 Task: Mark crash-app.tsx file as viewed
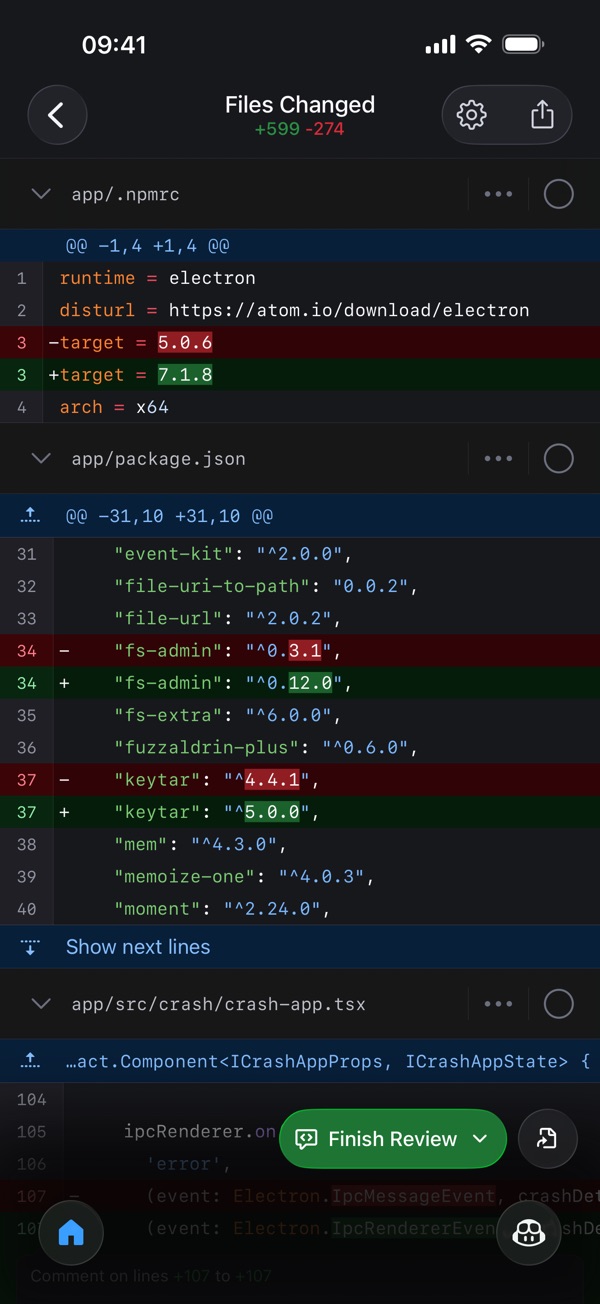coord(558,1003)
